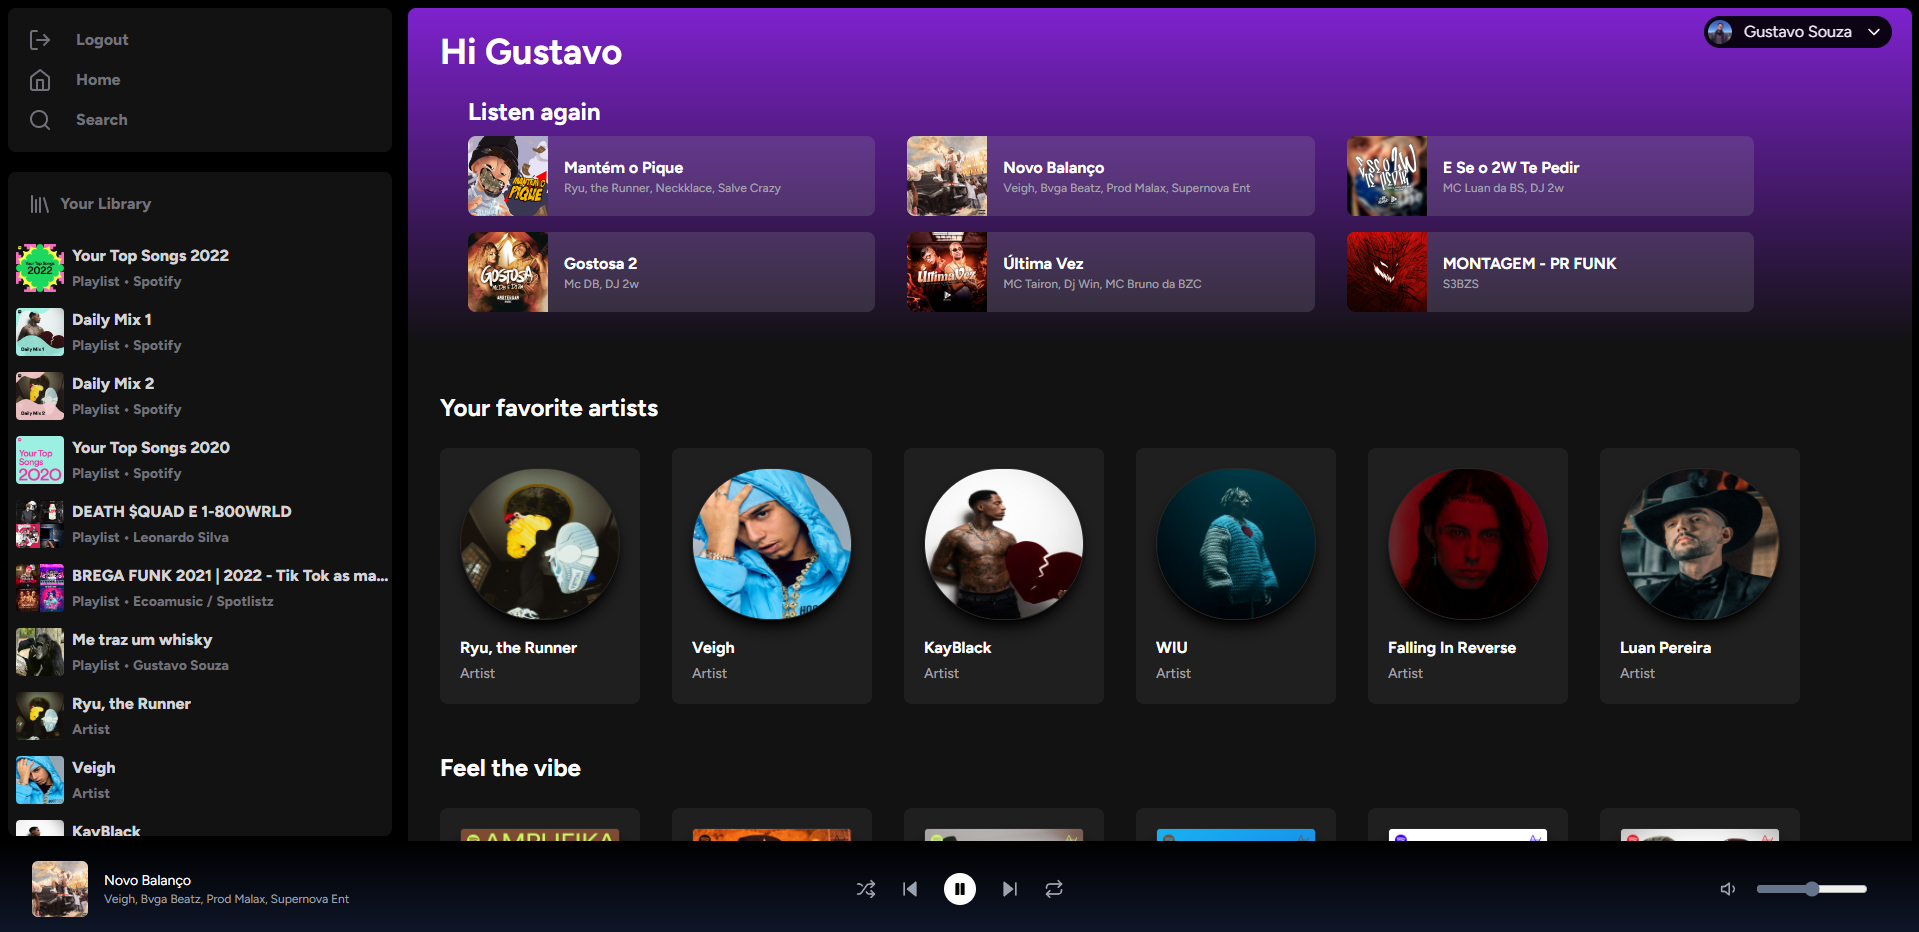Click Daily Mix 2 cover thumbnail

(x=40, y=396)
